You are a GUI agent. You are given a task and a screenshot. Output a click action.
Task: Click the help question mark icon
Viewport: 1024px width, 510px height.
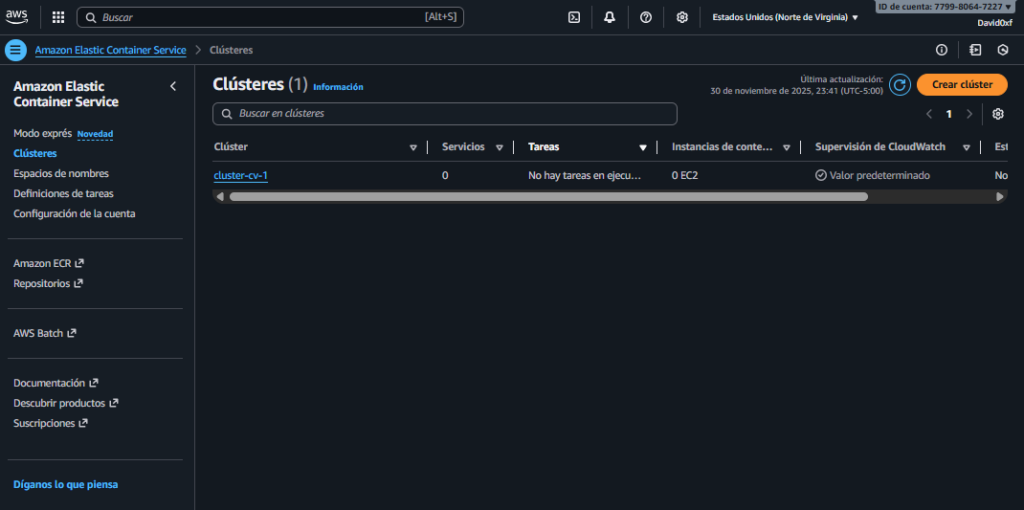click(646, 17)
